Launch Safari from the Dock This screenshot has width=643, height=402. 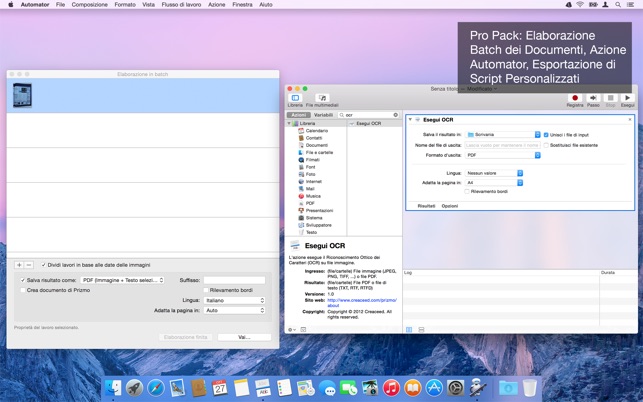click(x=156, y=388)
